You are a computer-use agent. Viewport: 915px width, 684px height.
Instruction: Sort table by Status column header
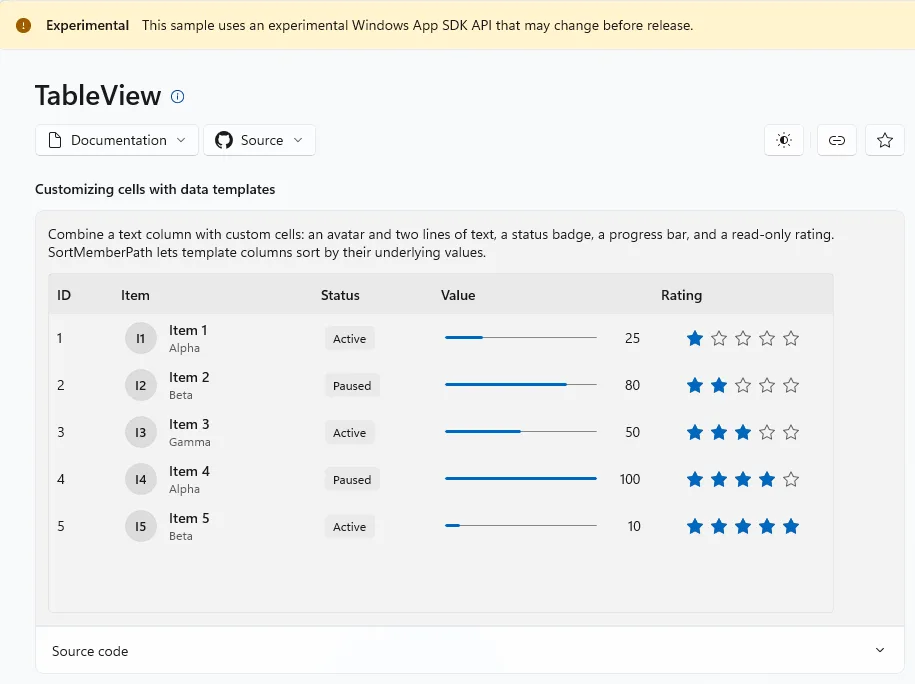click(340, 295)
